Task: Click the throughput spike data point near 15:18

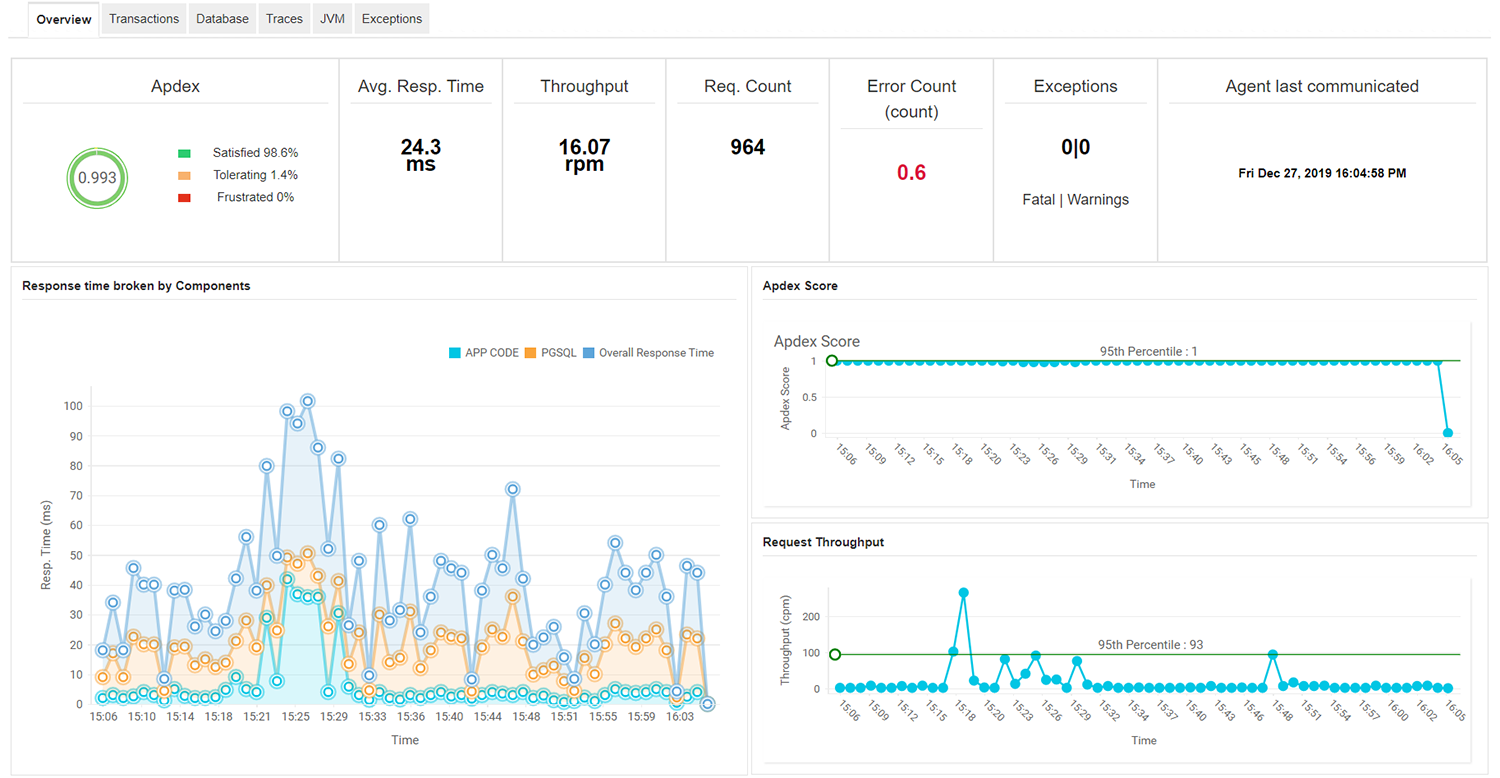Action: pyautogui.click(x=963, y=591)
